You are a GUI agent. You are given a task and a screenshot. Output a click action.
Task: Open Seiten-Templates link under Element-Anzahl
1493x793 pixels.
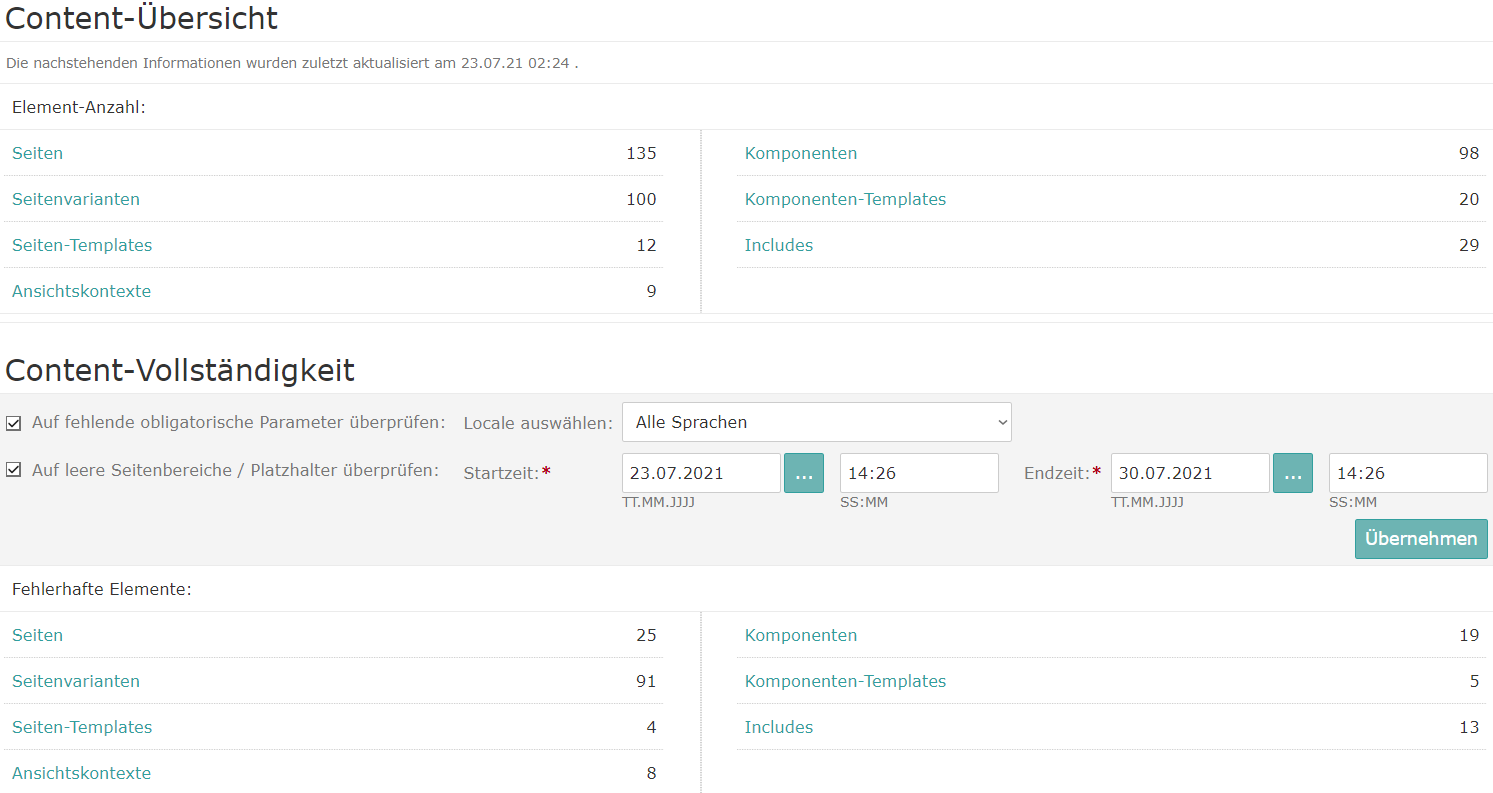[x=82, y=245]
